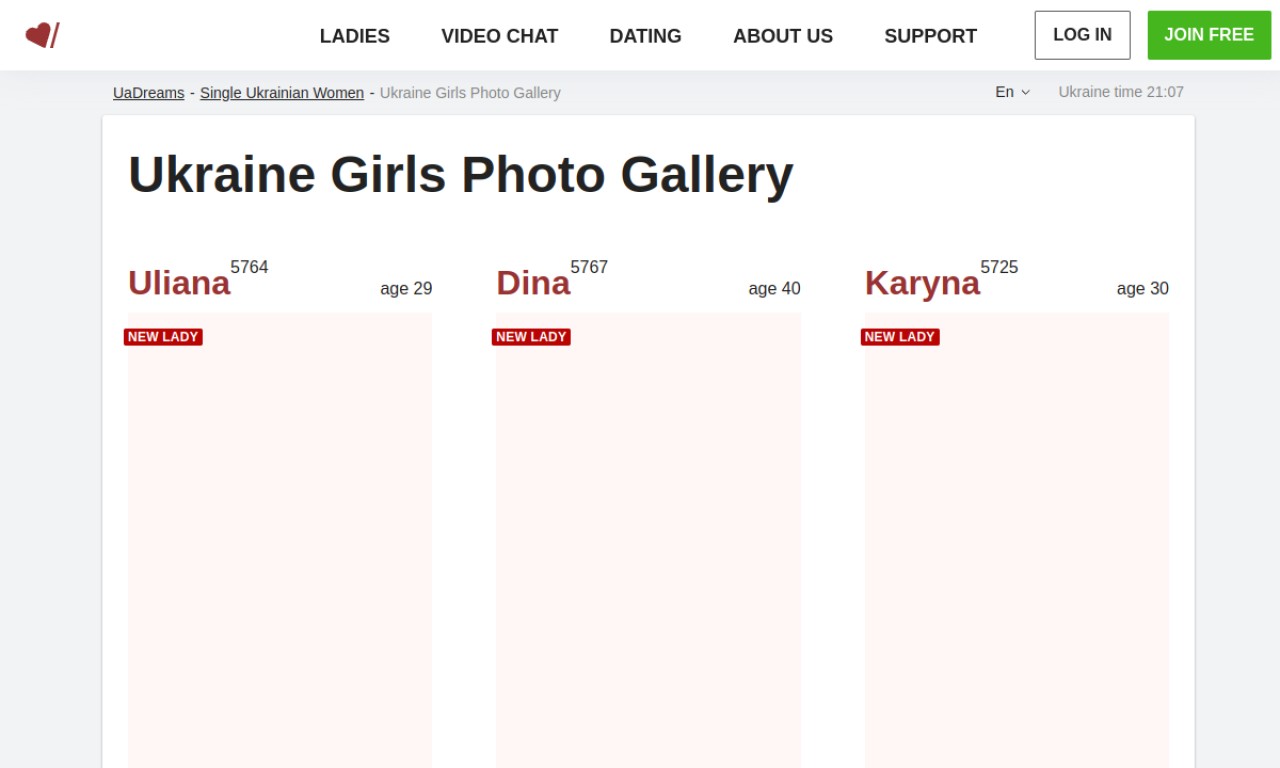Open the Ladies menu

[x=354, y=36]
